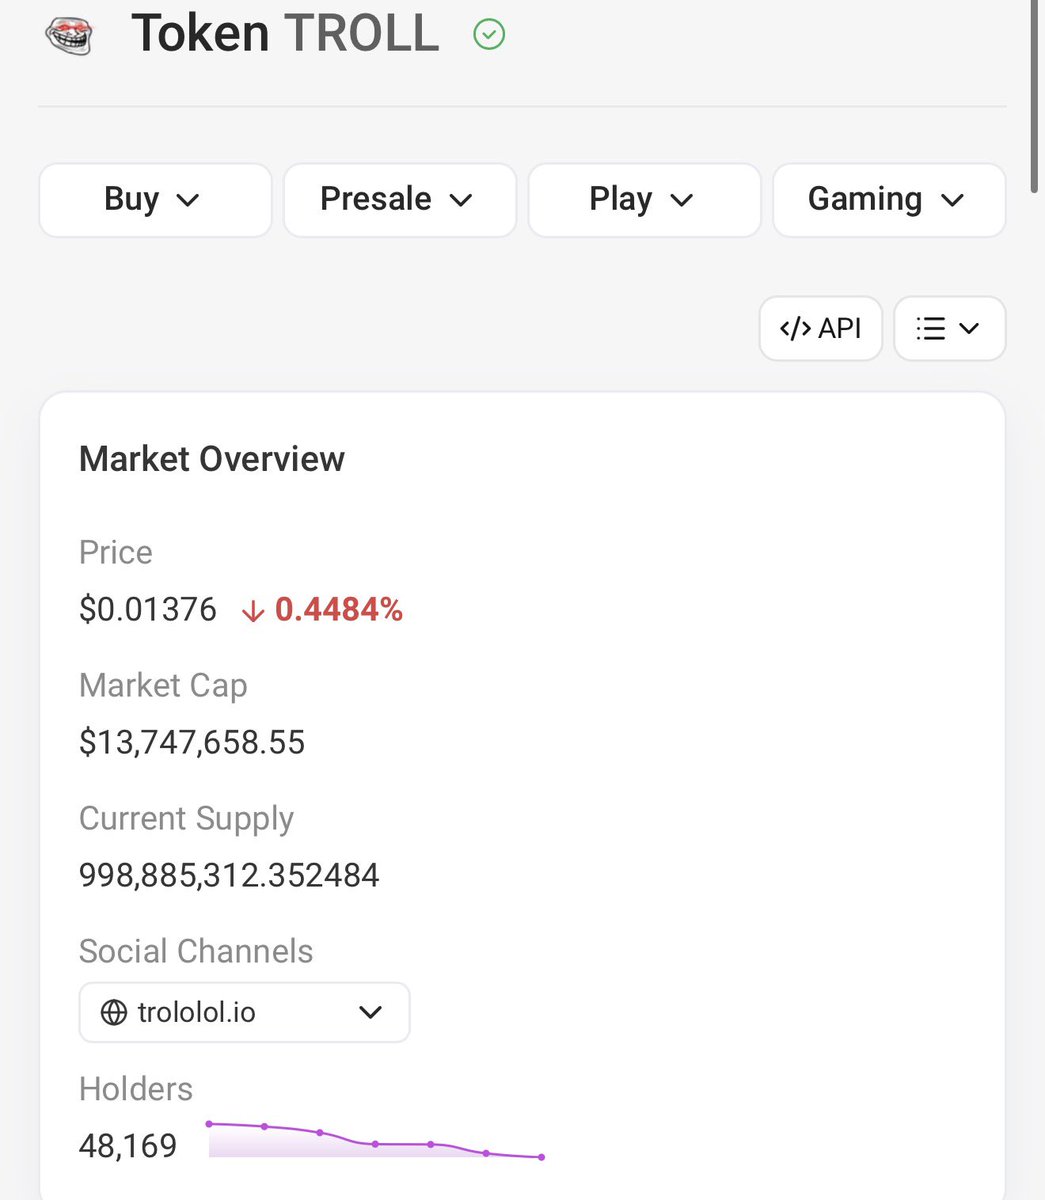The height and width of the screenshot is (1200, 1045).
Task: Click the Token TROLL title
Action: [285, 34]
